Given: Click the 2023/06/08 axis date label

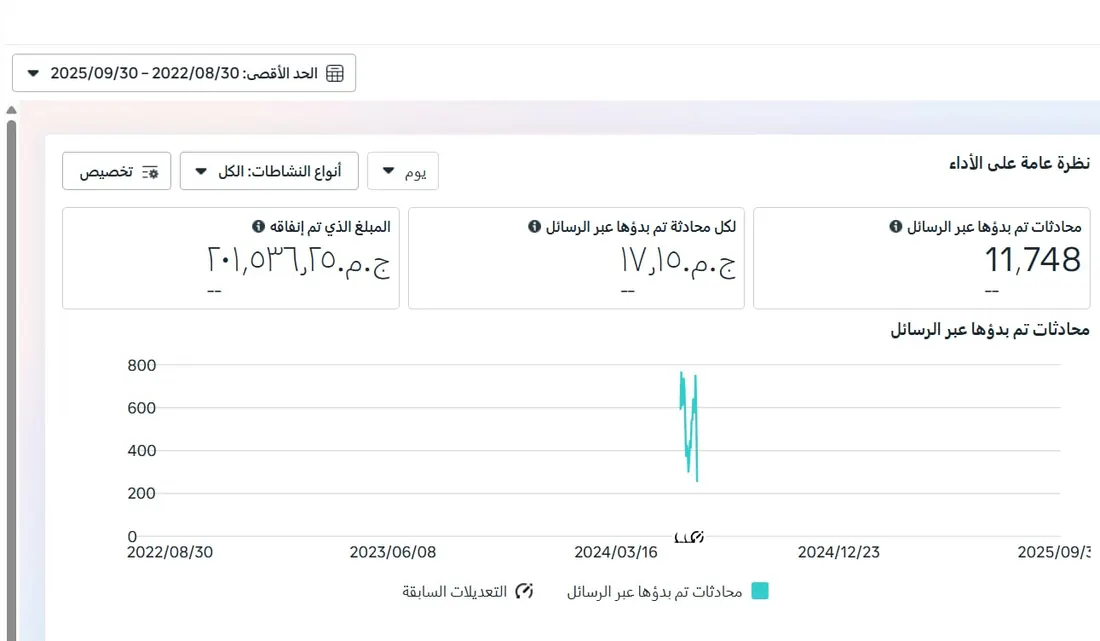Looking at the screenshot, I should click(x=393, y=553).
